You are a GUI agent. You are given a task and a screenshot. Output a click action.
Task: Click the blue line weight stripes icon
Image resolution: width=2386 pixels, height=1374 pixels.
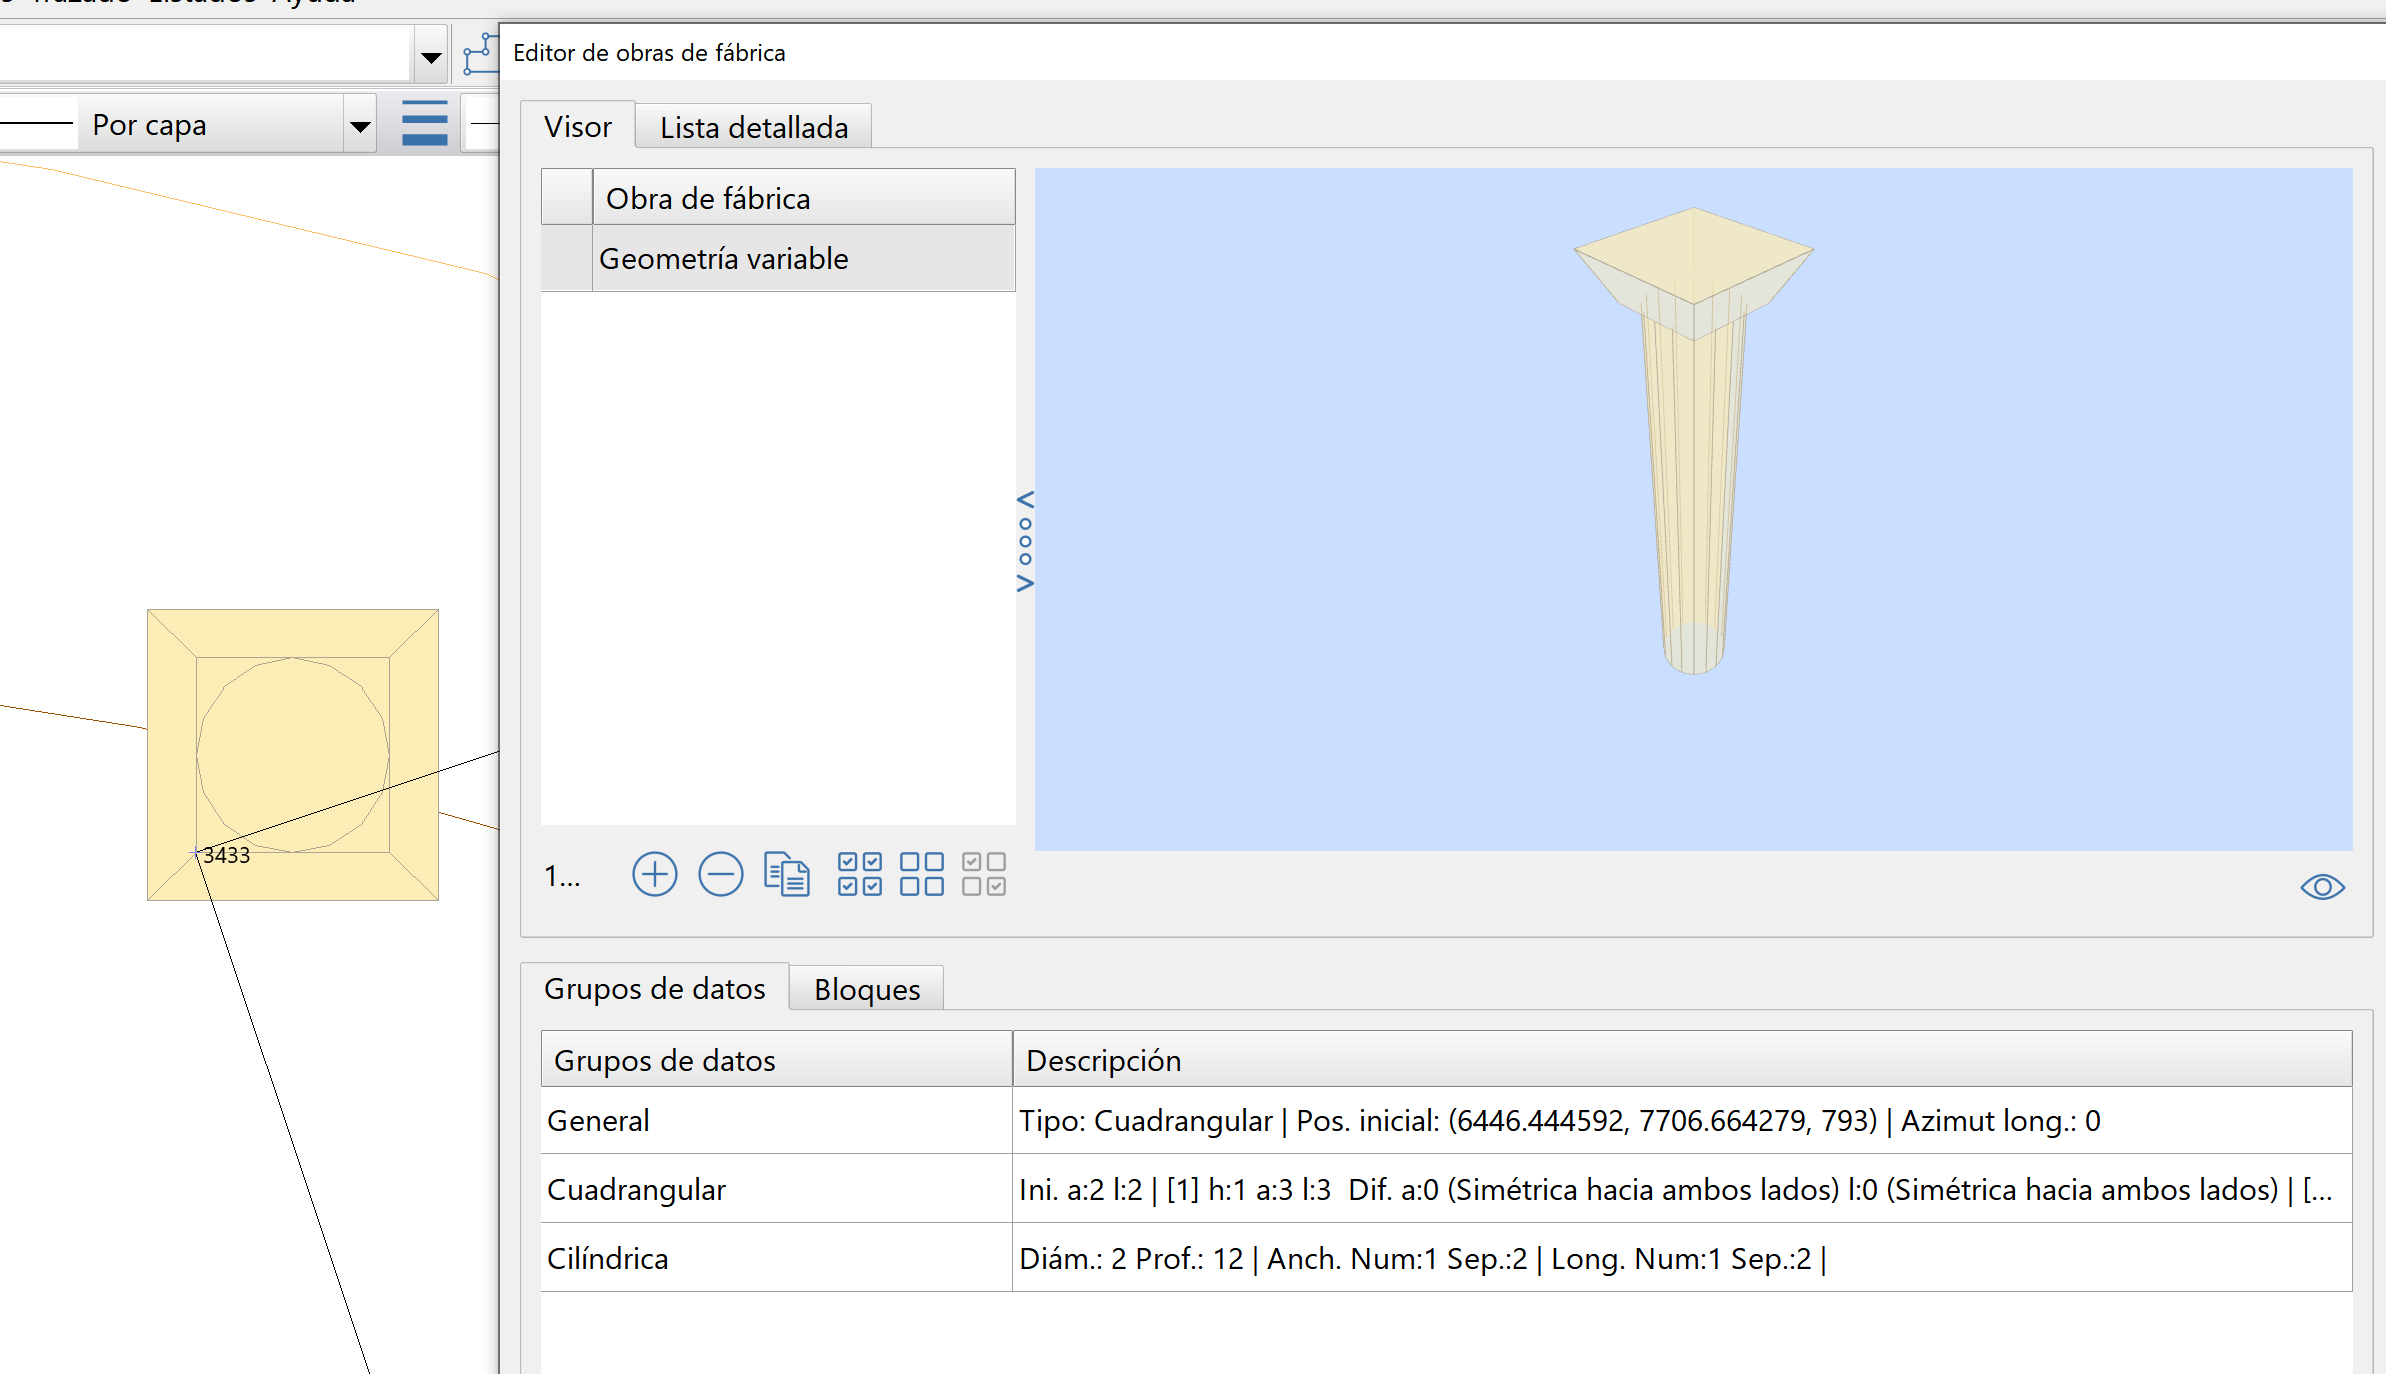click(424, 124)
